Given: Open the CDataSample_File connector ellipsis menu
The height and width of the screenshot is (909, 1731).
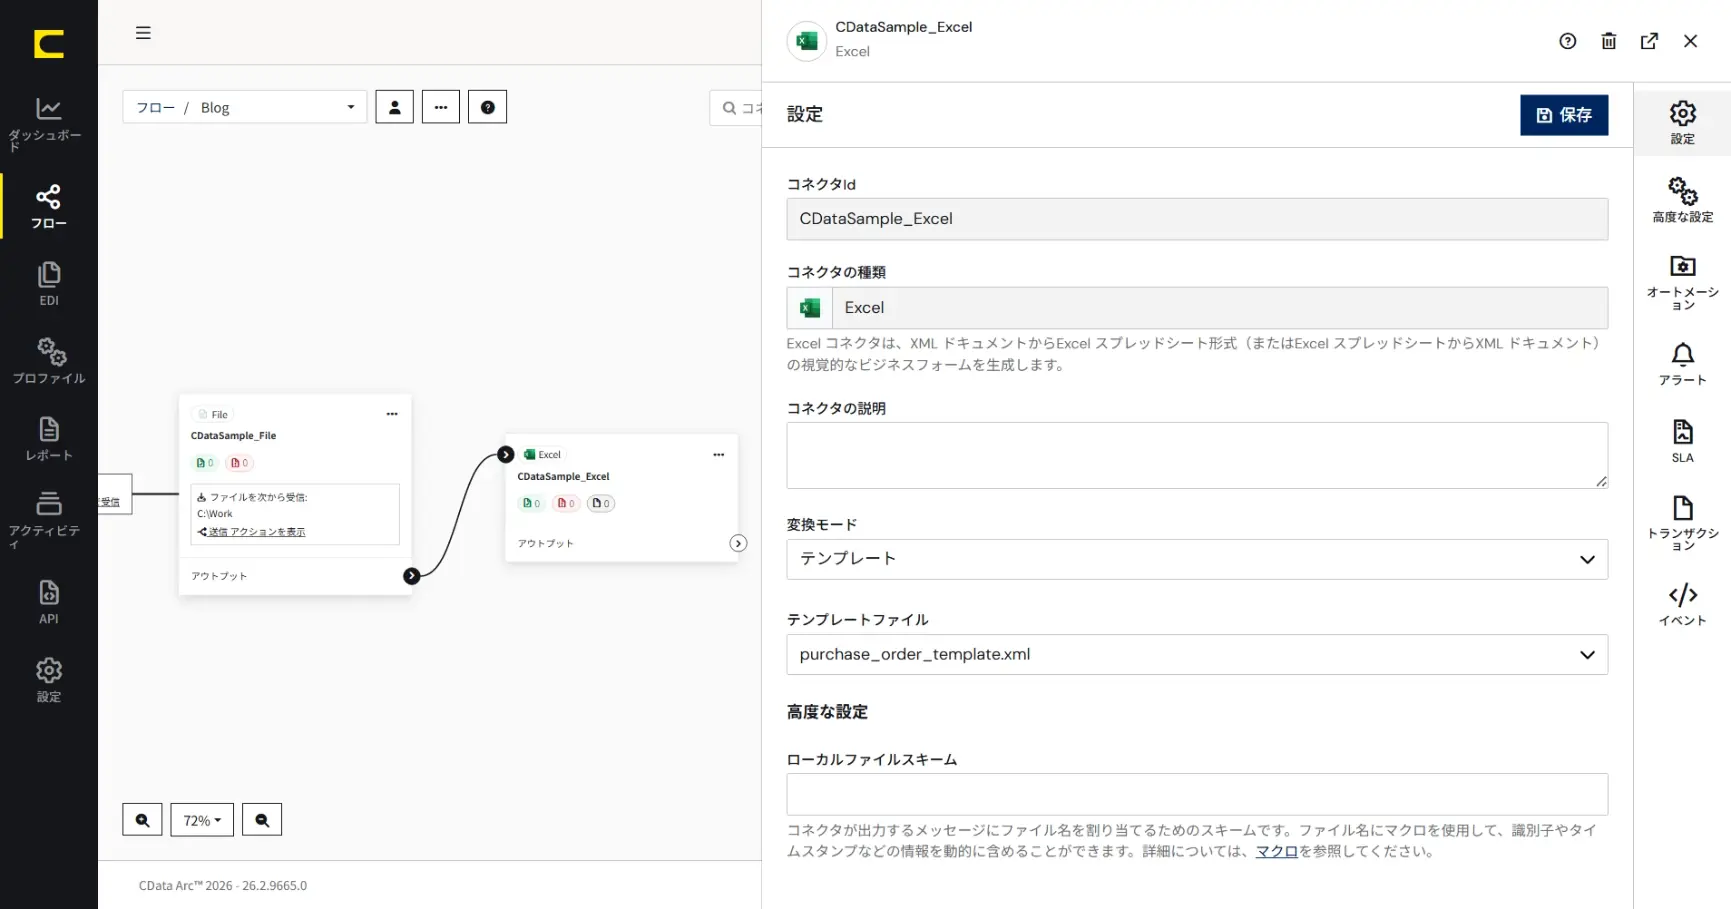Looking at the screenshot, I should (x=392, y=414).
